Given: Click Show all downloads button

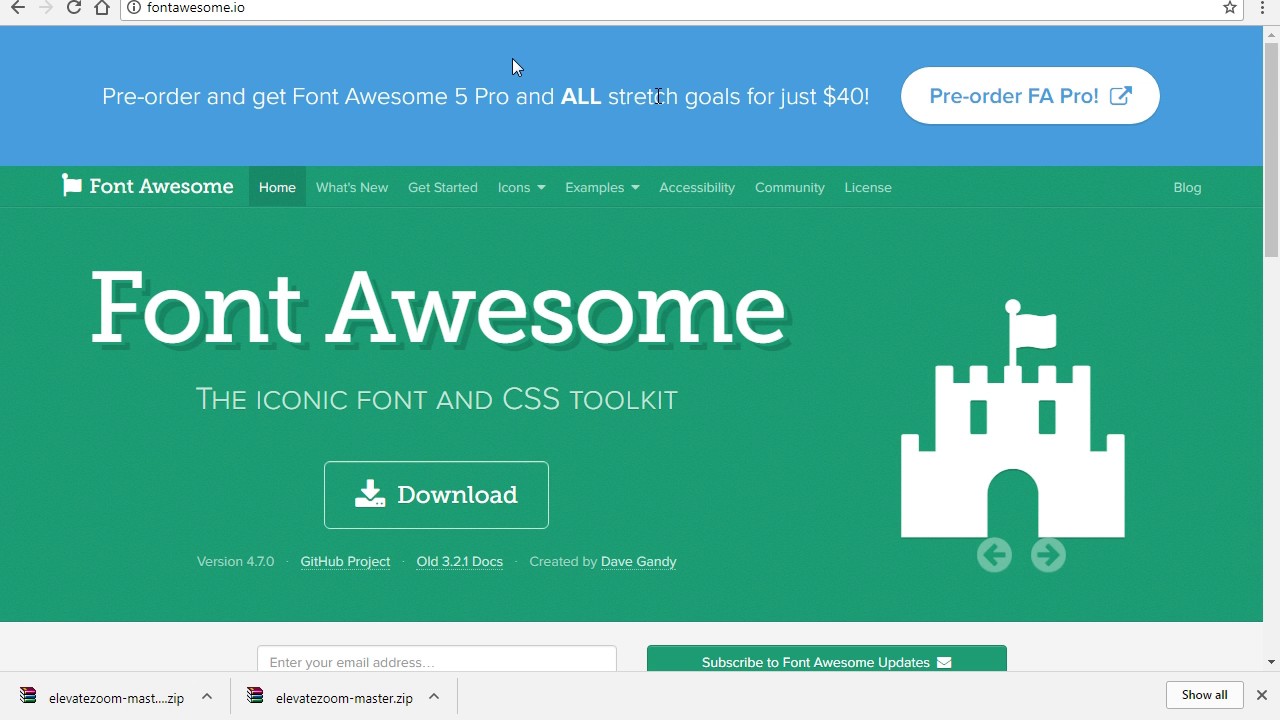Looking at the screenshot, I should click(x=1204, y=695).
